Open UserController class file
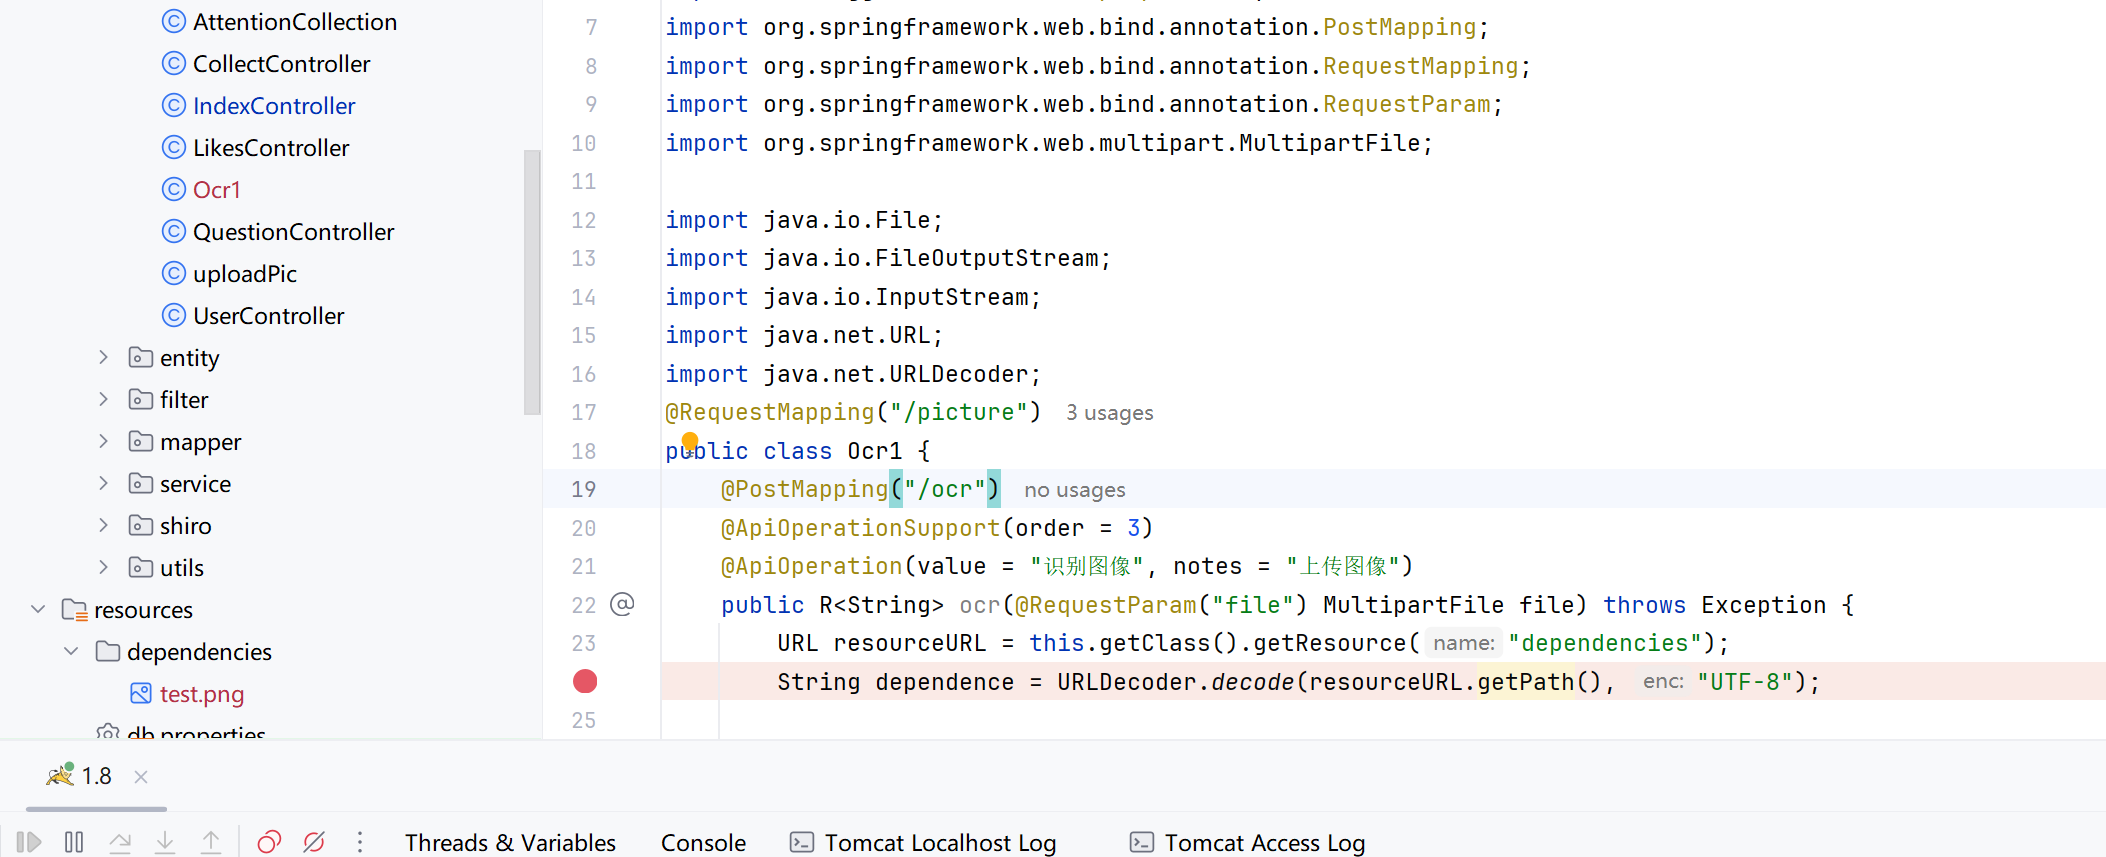The width and height of the screenshot is (2106, 857). click(x=268, y=316)
